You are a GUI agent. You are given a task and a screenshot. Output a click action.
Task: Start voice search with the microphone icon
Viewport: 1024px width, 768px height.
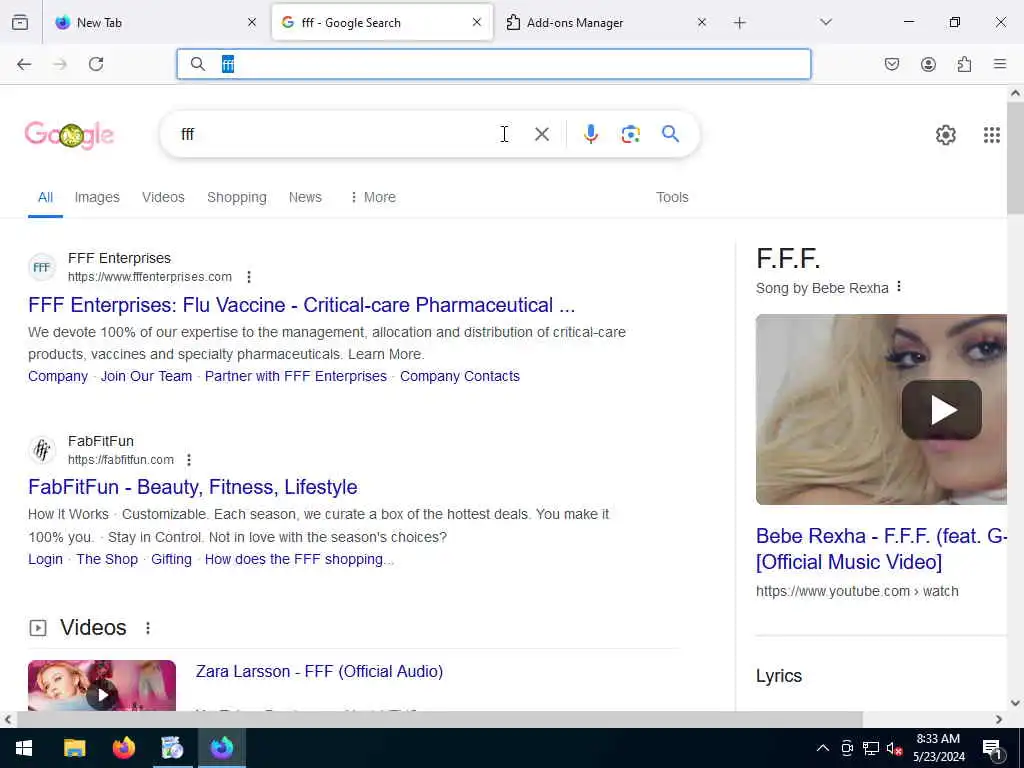pos(590,134)
